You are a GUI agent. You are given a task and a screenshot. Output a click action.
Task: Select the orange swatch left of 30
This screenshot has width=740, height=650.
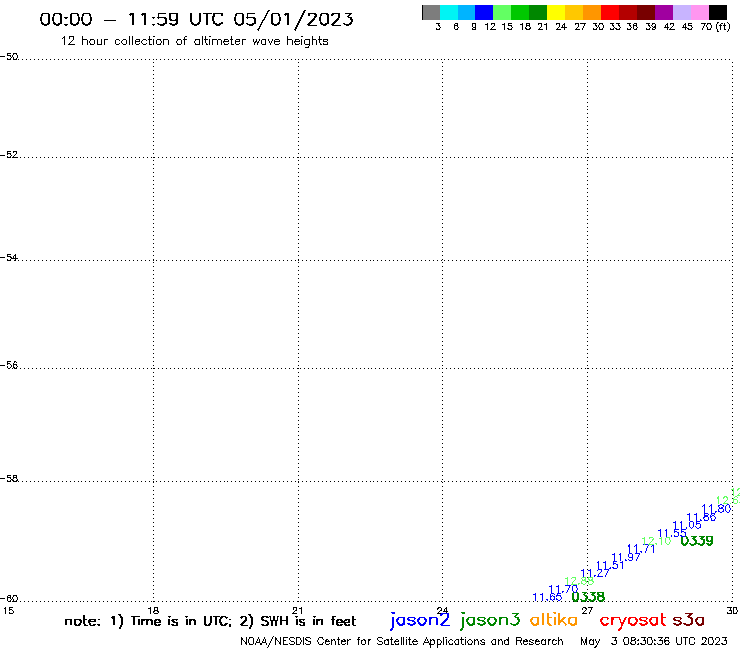coord(592,12)
